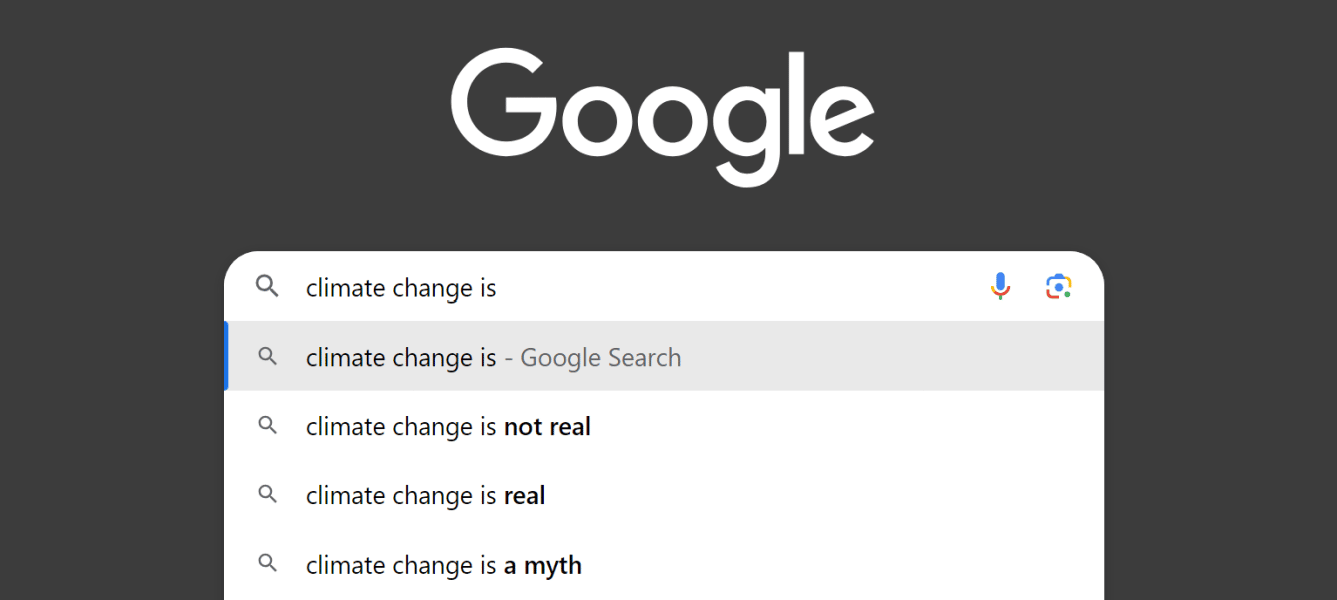Click the bold "not real" text
The width and height of the screenshot is (1337, 600).
(547, 427)
